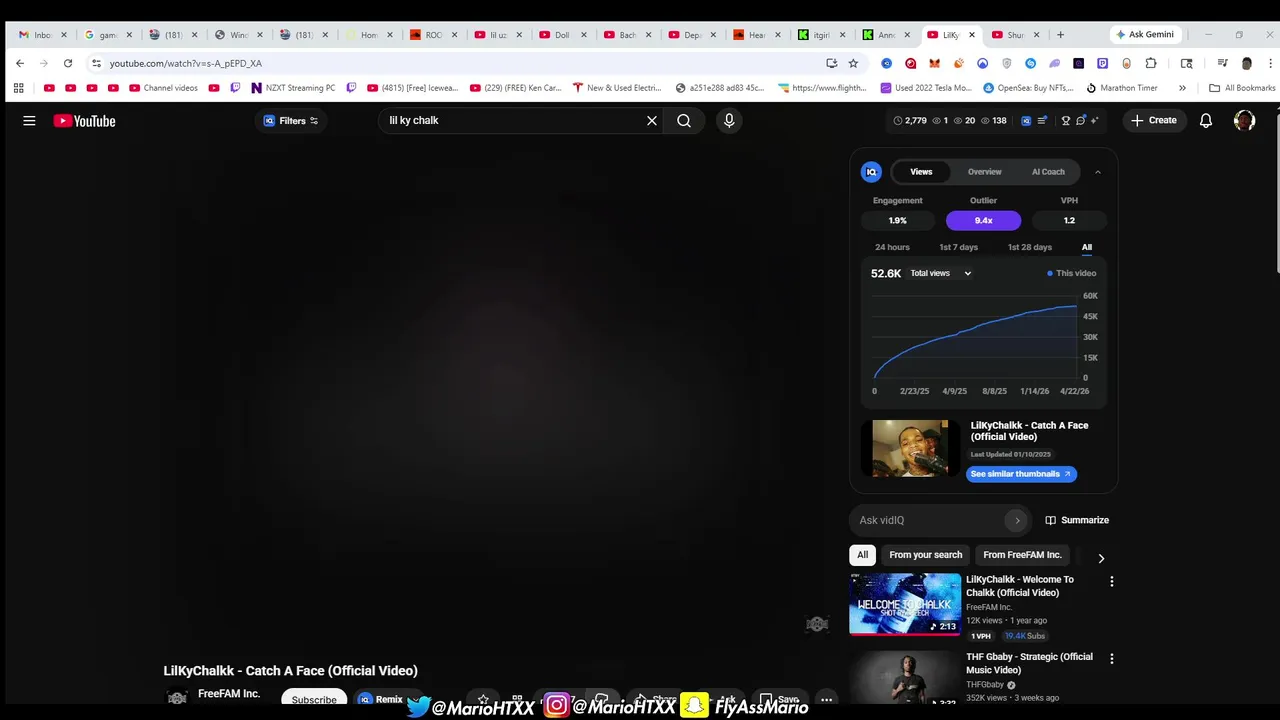Select the Engagement 1.9% metric
Viewport: 1280px width, 720px height.
[897, 220]
